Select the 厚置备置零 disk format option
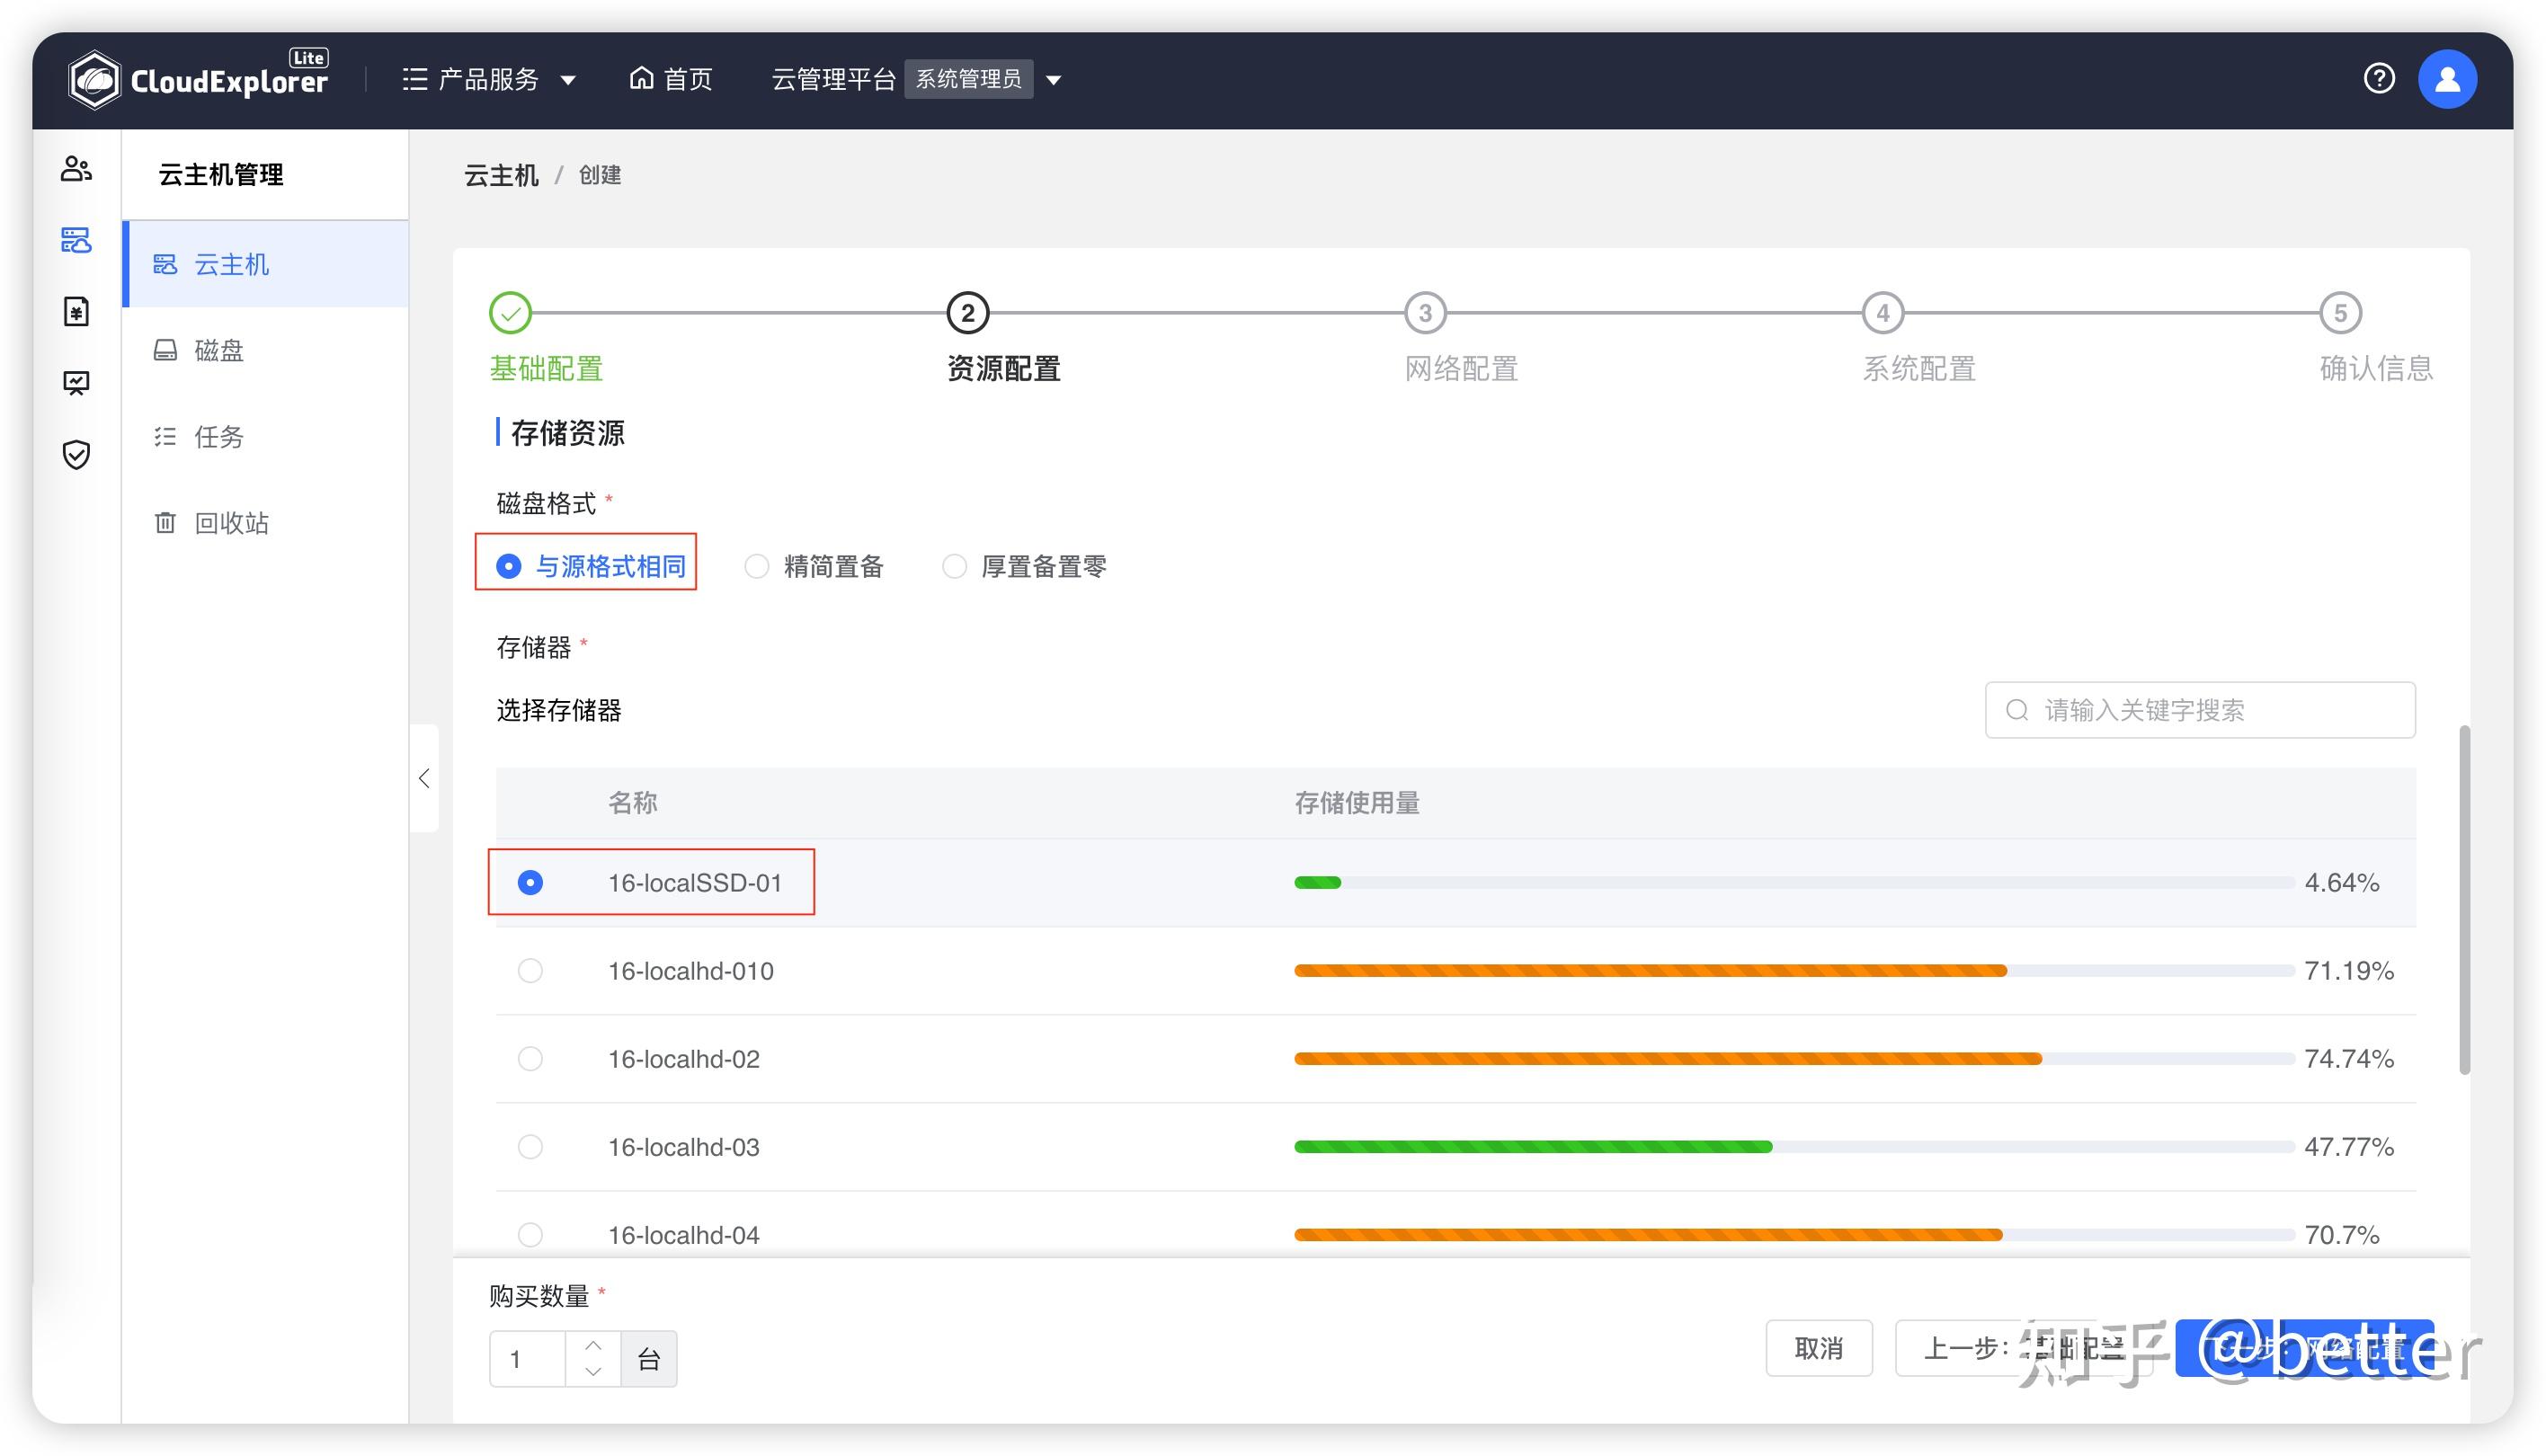This screenshot has width=2546, height=1456. [x=954, y=566]
